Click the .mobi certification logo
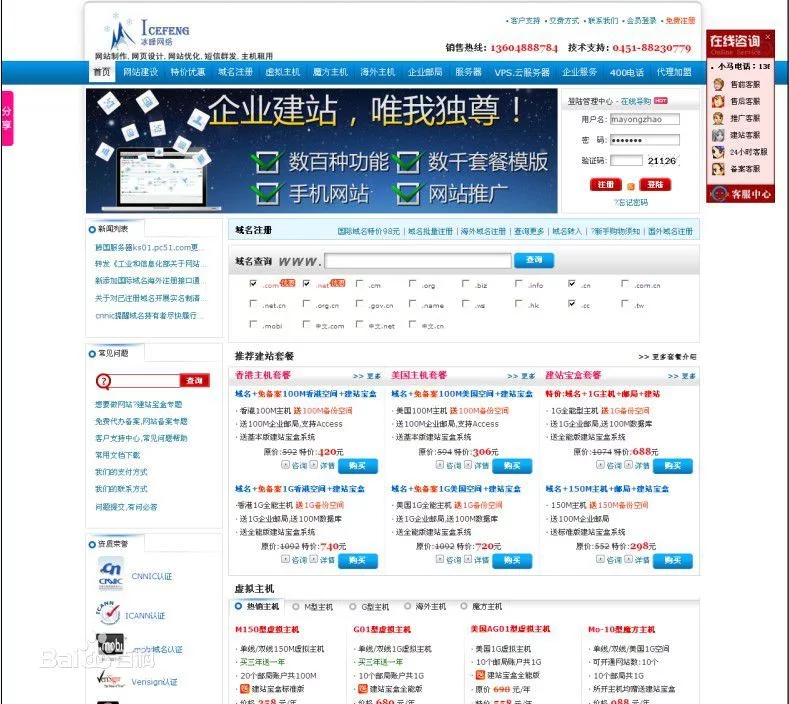 (110, 646)
